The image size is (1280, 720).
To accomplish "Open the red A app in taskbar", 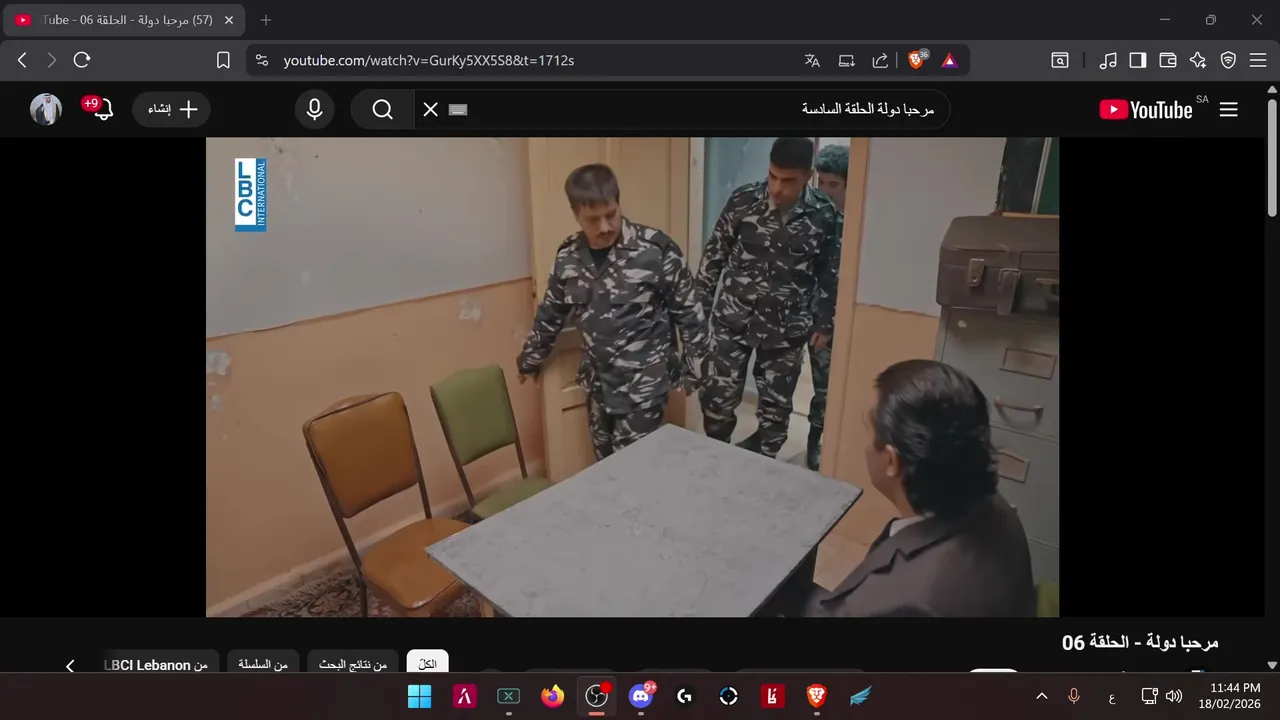I will coord(464,696).
